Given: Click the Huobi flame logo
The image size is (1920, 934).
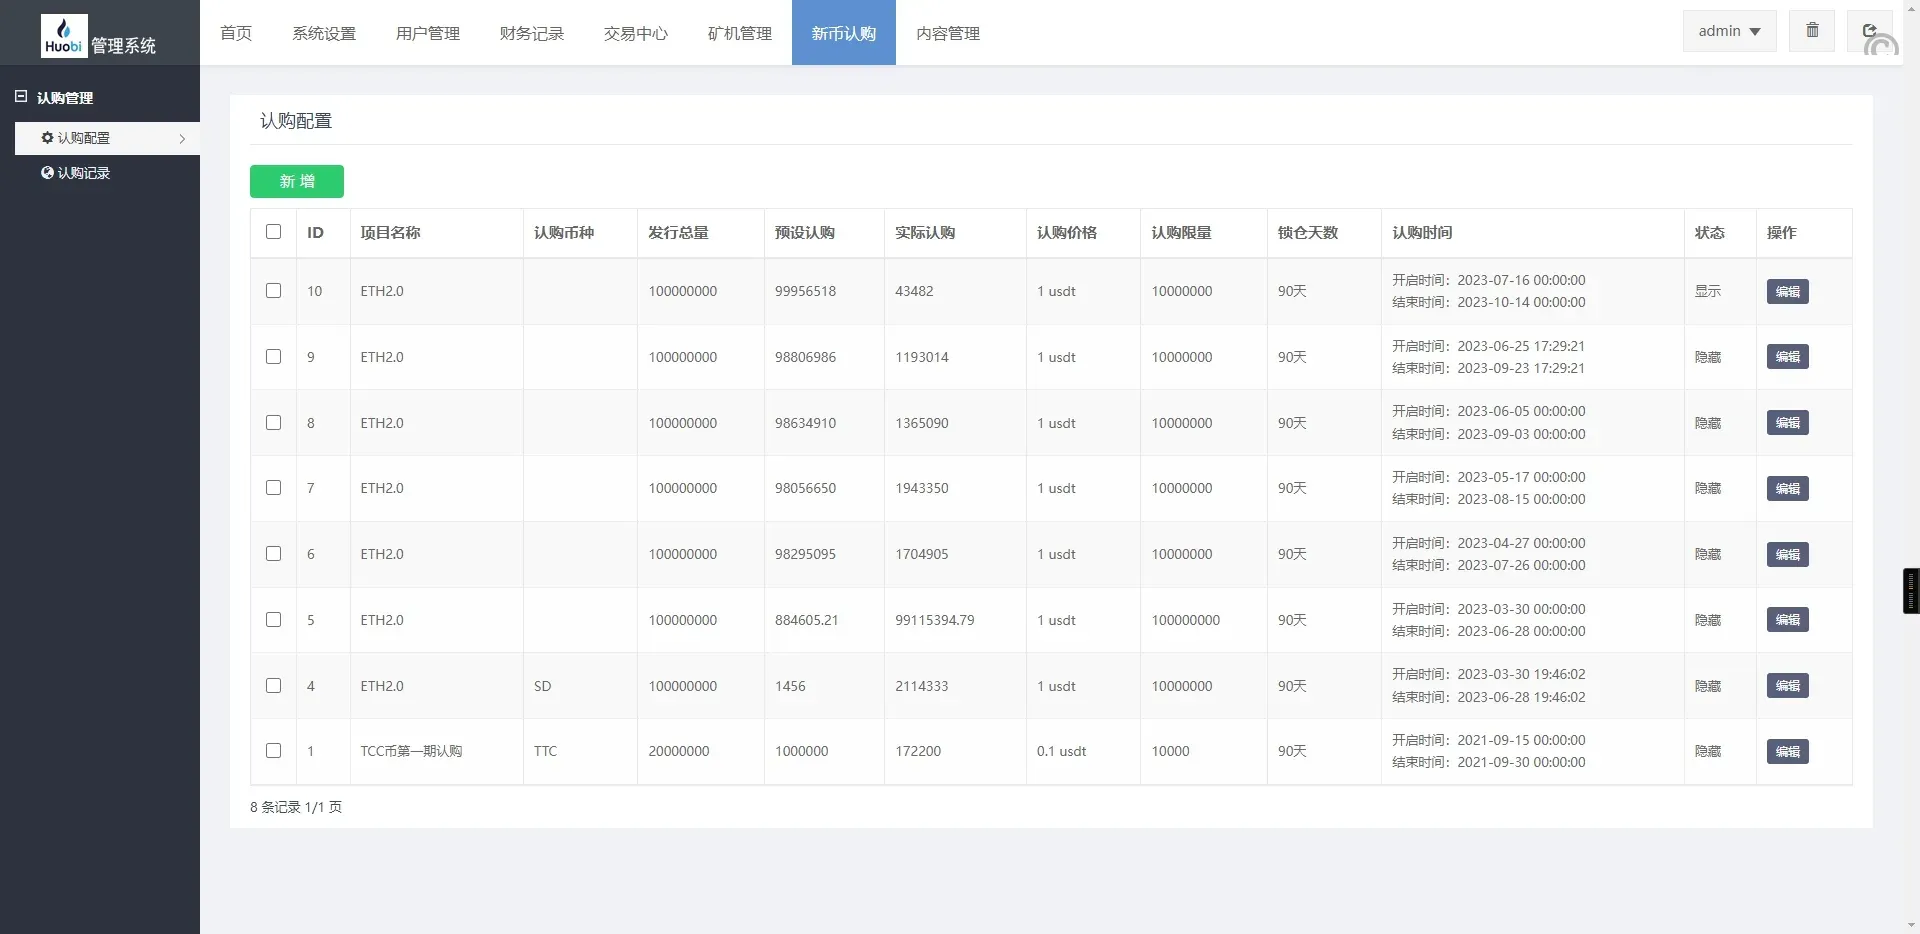Looking at the screenshot, I should [63, 25].
